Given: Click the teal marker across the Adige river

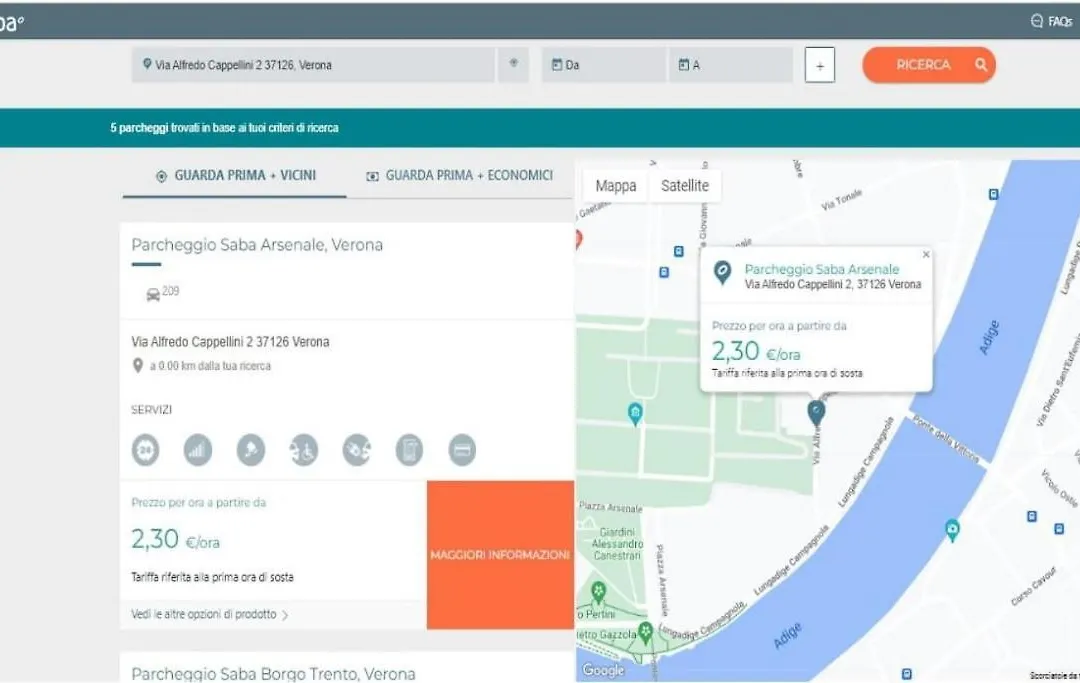Looking at the screenshot, I should coord(952,530).
